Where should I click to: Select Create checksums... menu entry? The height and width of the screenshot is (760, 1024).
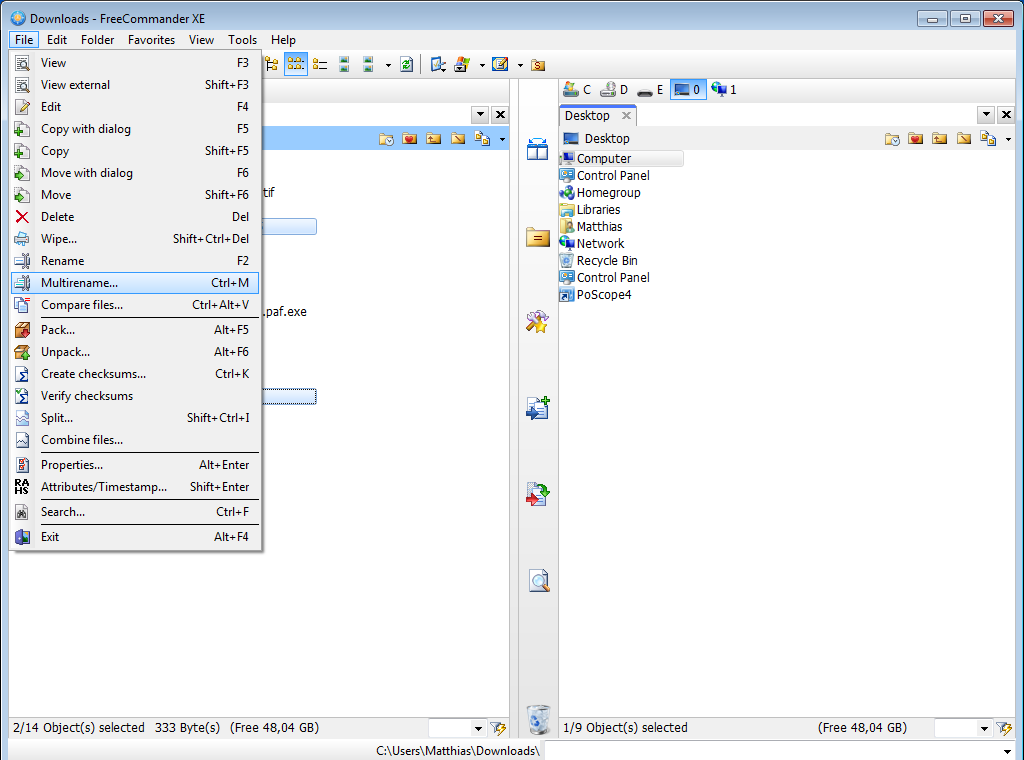[x=135, y=374]
